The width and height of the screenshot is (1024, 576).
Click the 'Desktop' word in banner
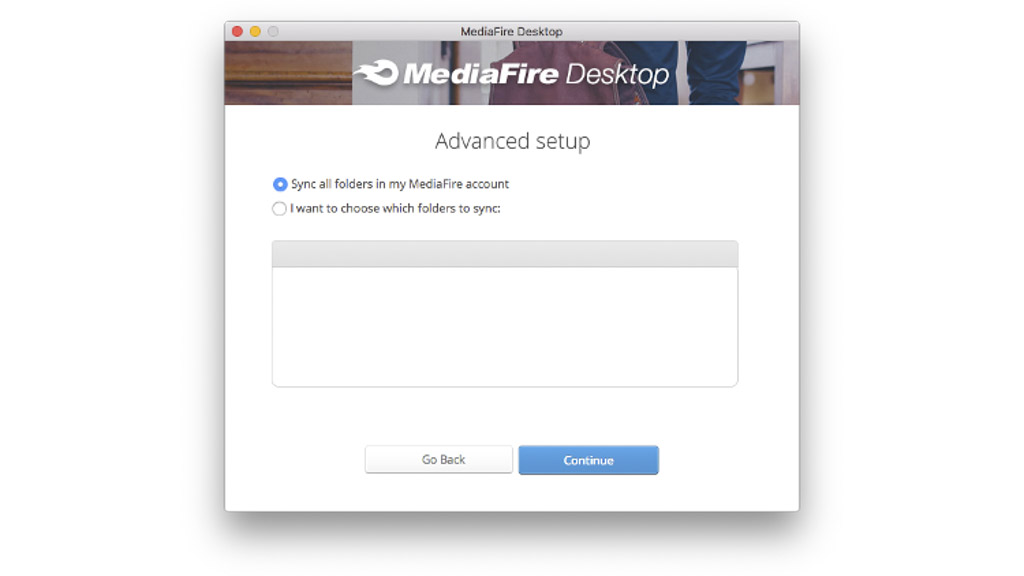click(x=617, y=75)
